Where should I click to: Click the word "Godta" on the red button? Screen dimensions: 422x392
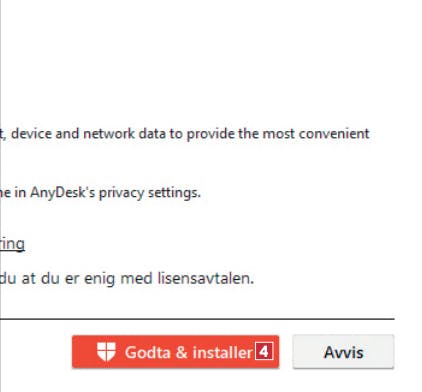coord(147,352)
